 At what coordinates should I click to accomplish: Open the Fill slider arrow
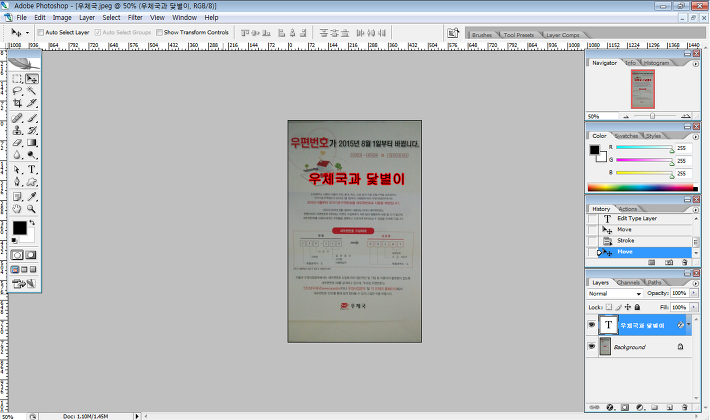(693, 307)
